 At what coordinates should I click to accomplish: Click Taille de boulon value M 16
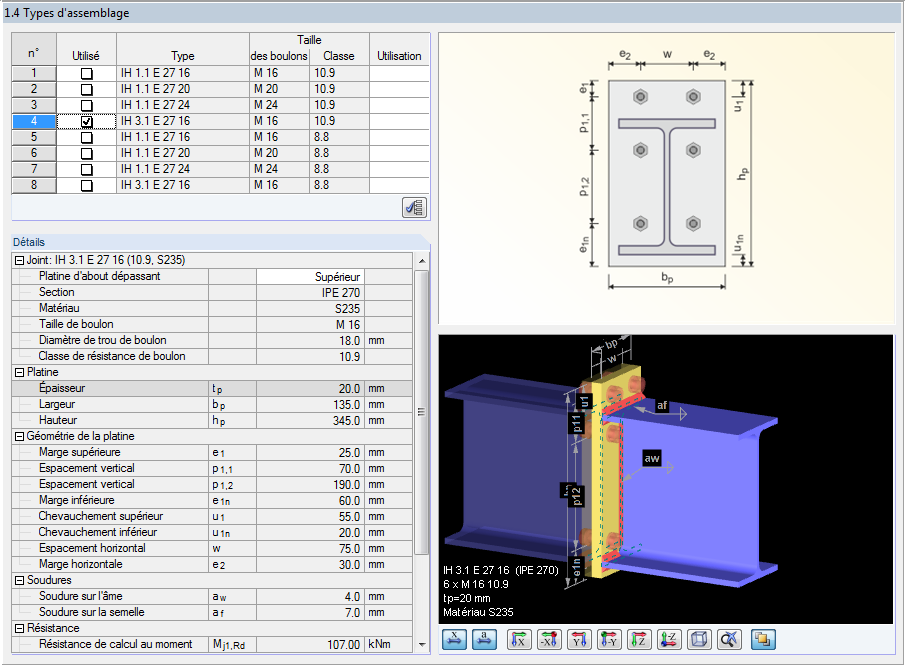(310, 325)
